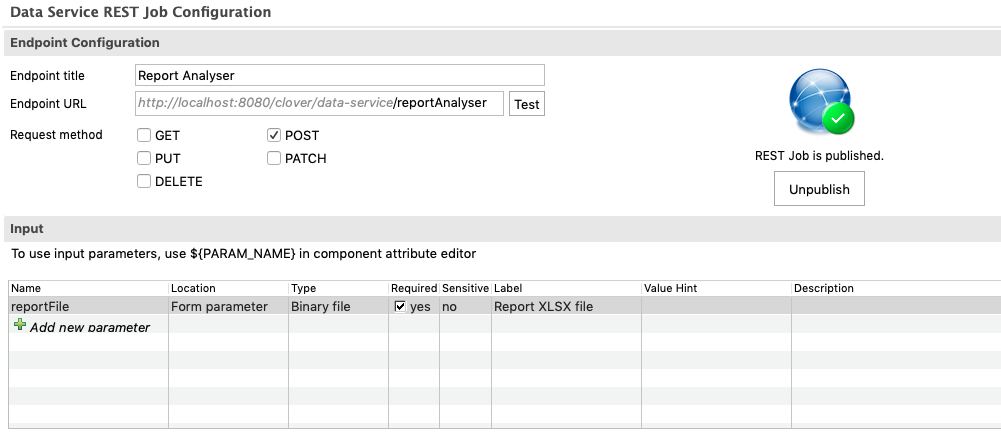
Task: Enable the GET request method checkbox
Action: click(144, 135)
